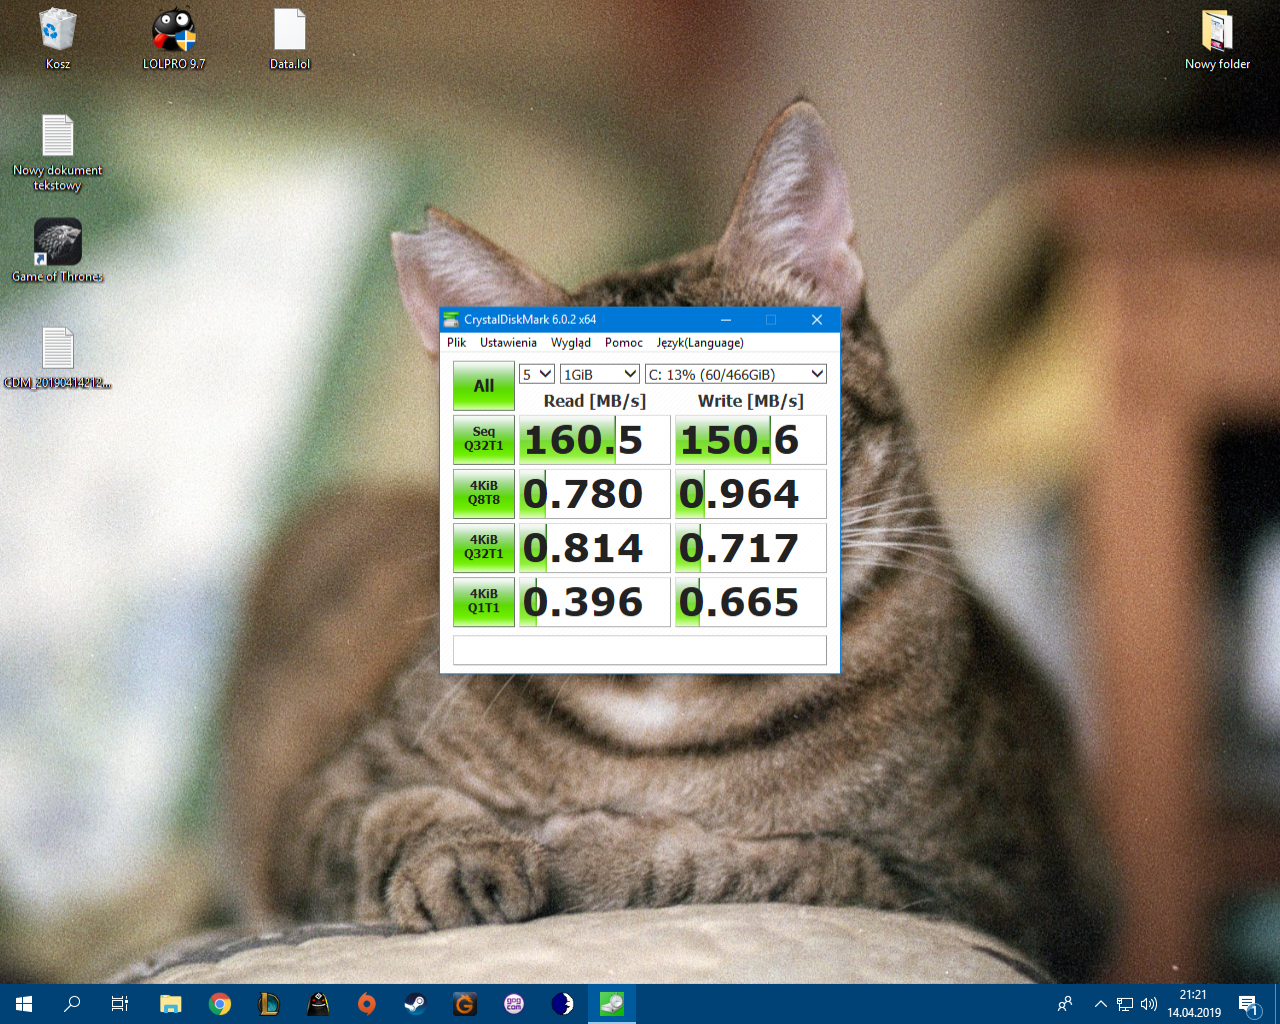Image resolution: width=1280 pixels, height=1024 pixels.
Task: Click the Seq write result 150.6
Action: click(751, 440)
